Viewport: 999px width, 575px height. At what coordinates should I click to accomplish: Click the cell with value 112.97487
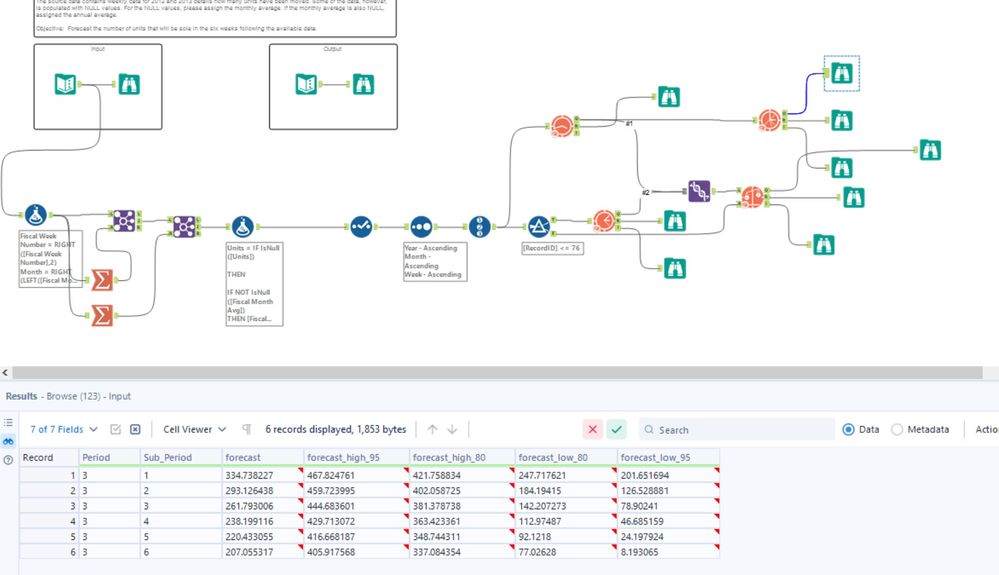pyautogui.click(x=566, y=522)
